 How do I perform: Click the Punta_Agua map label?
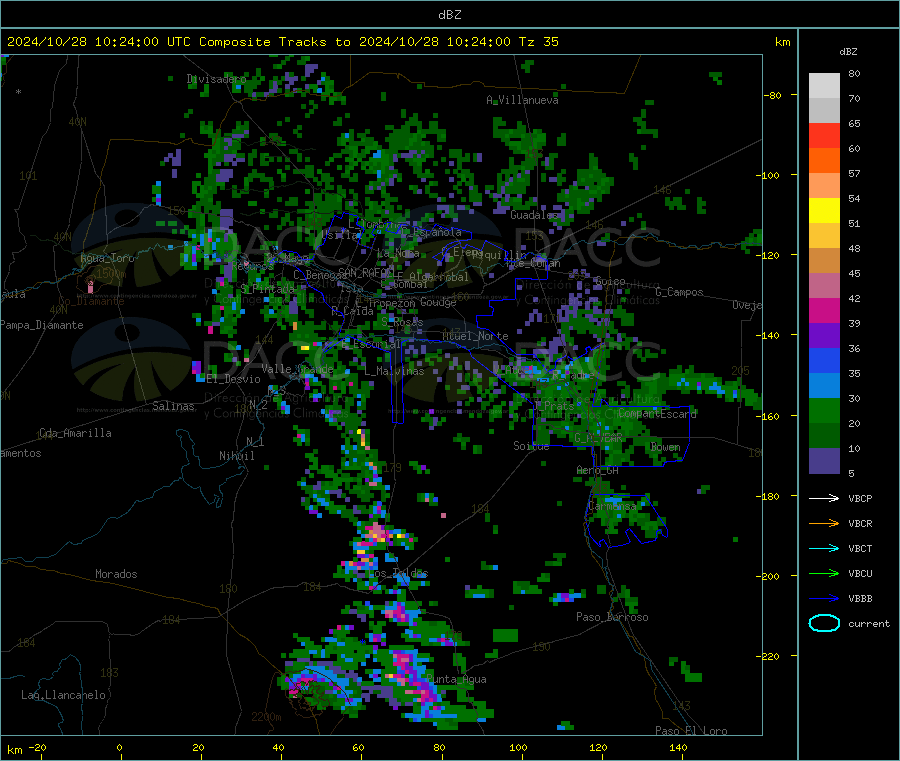456,680
